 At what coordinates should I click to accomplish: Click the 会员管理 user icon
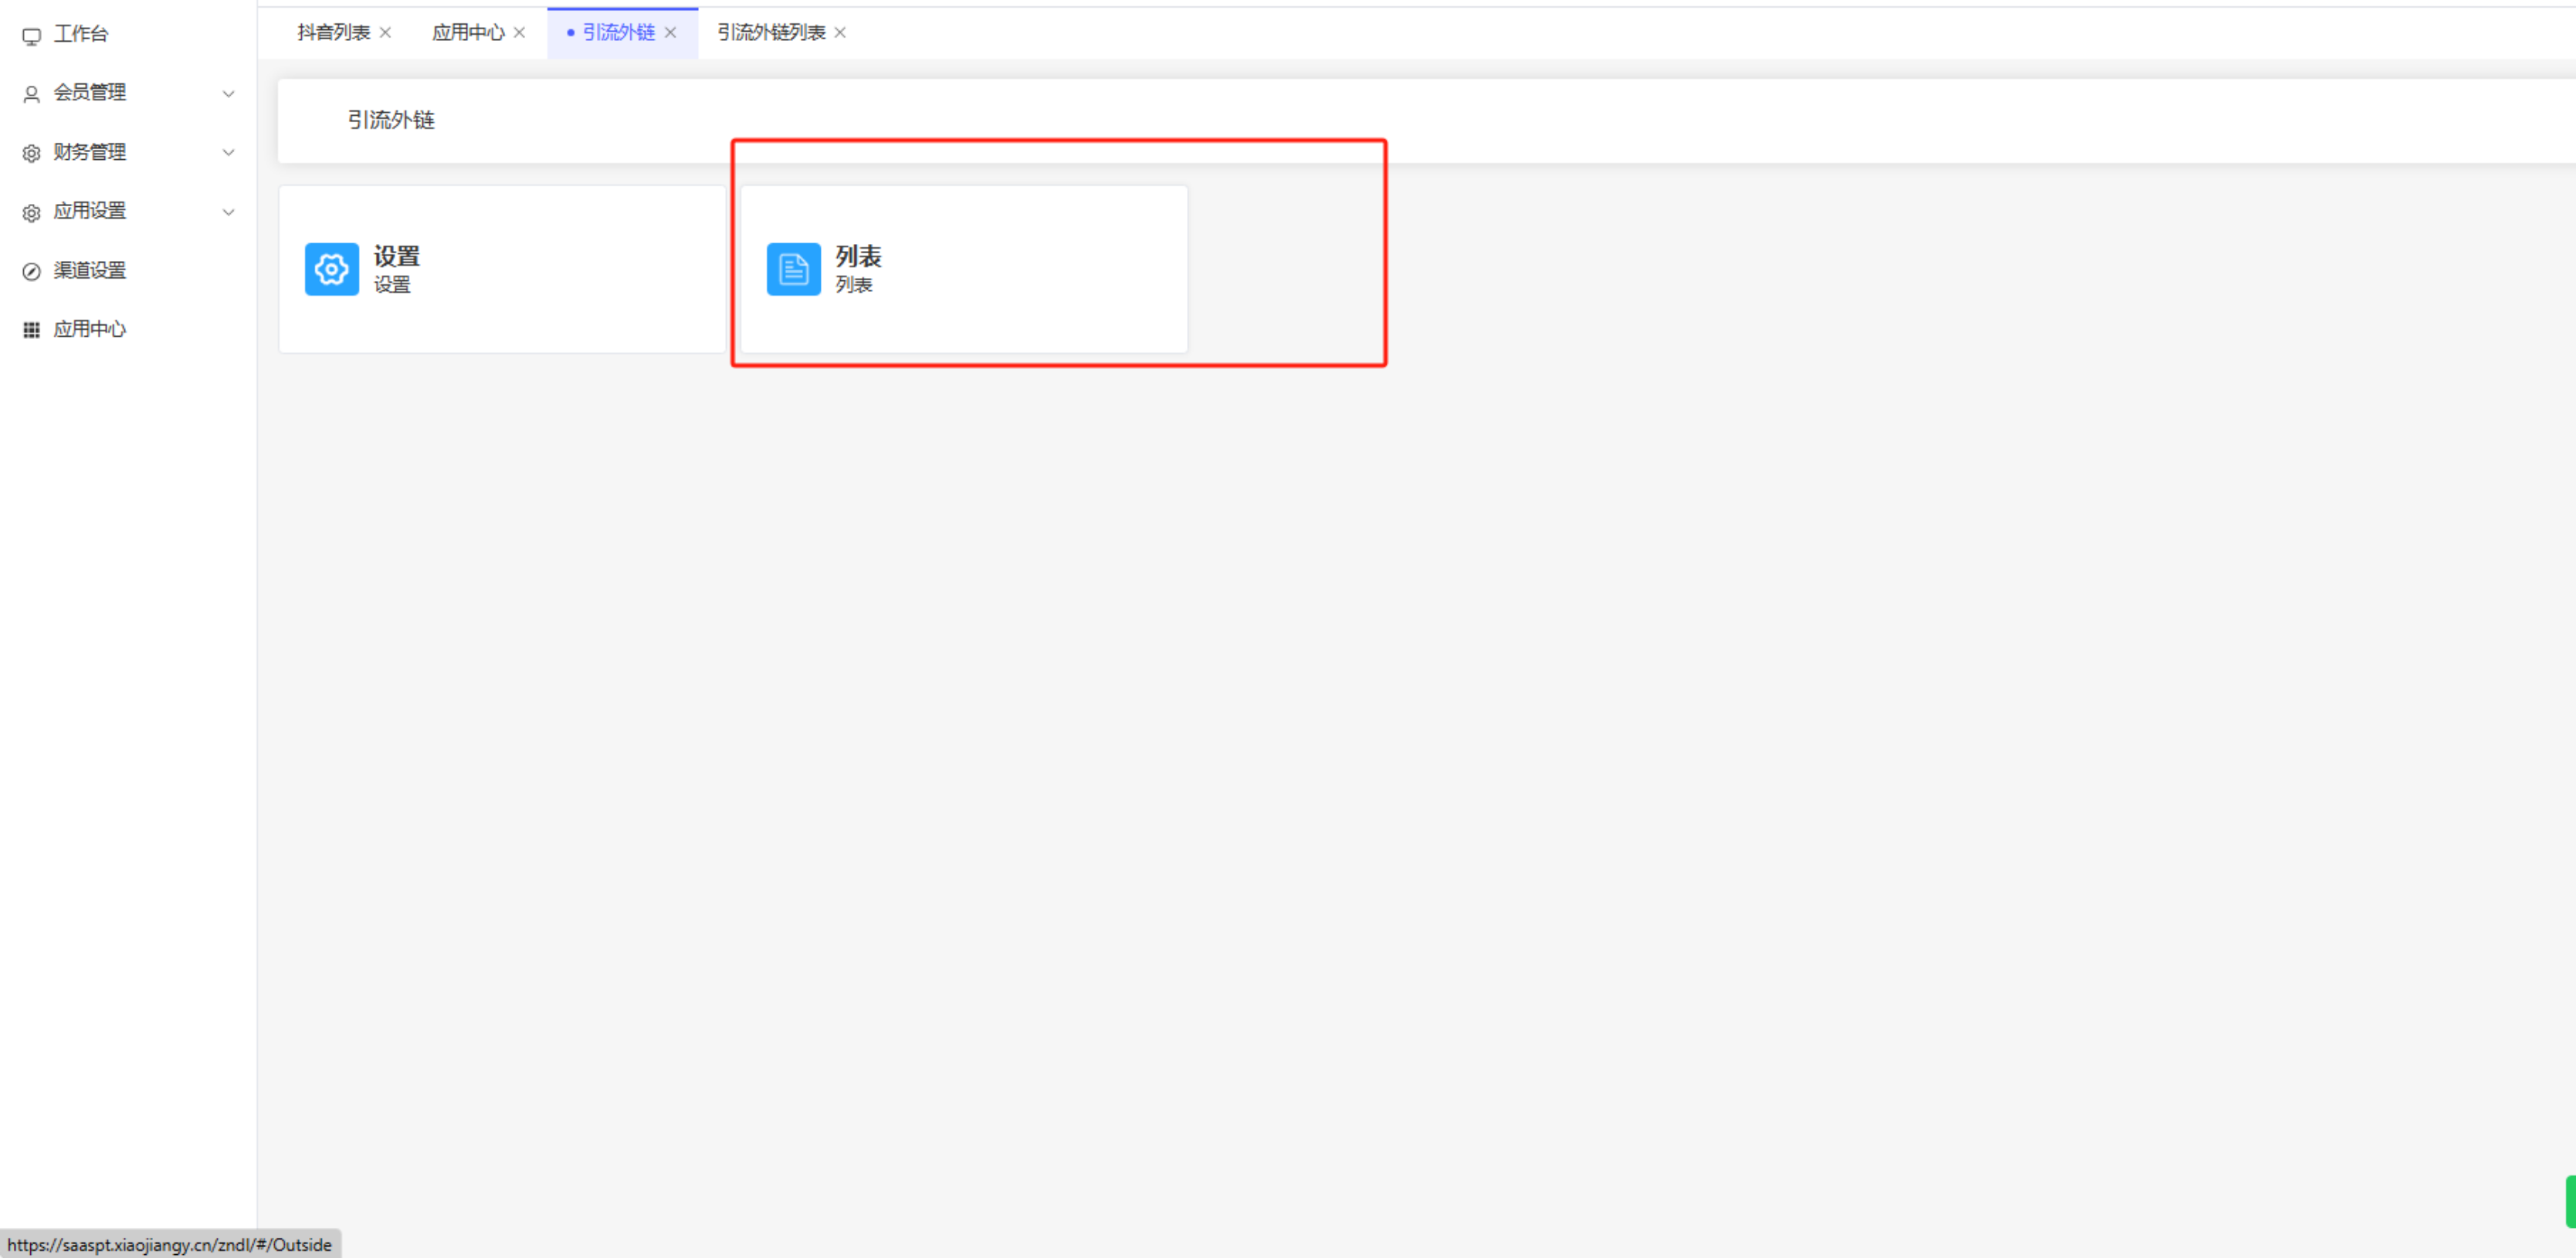click(32, 94)
